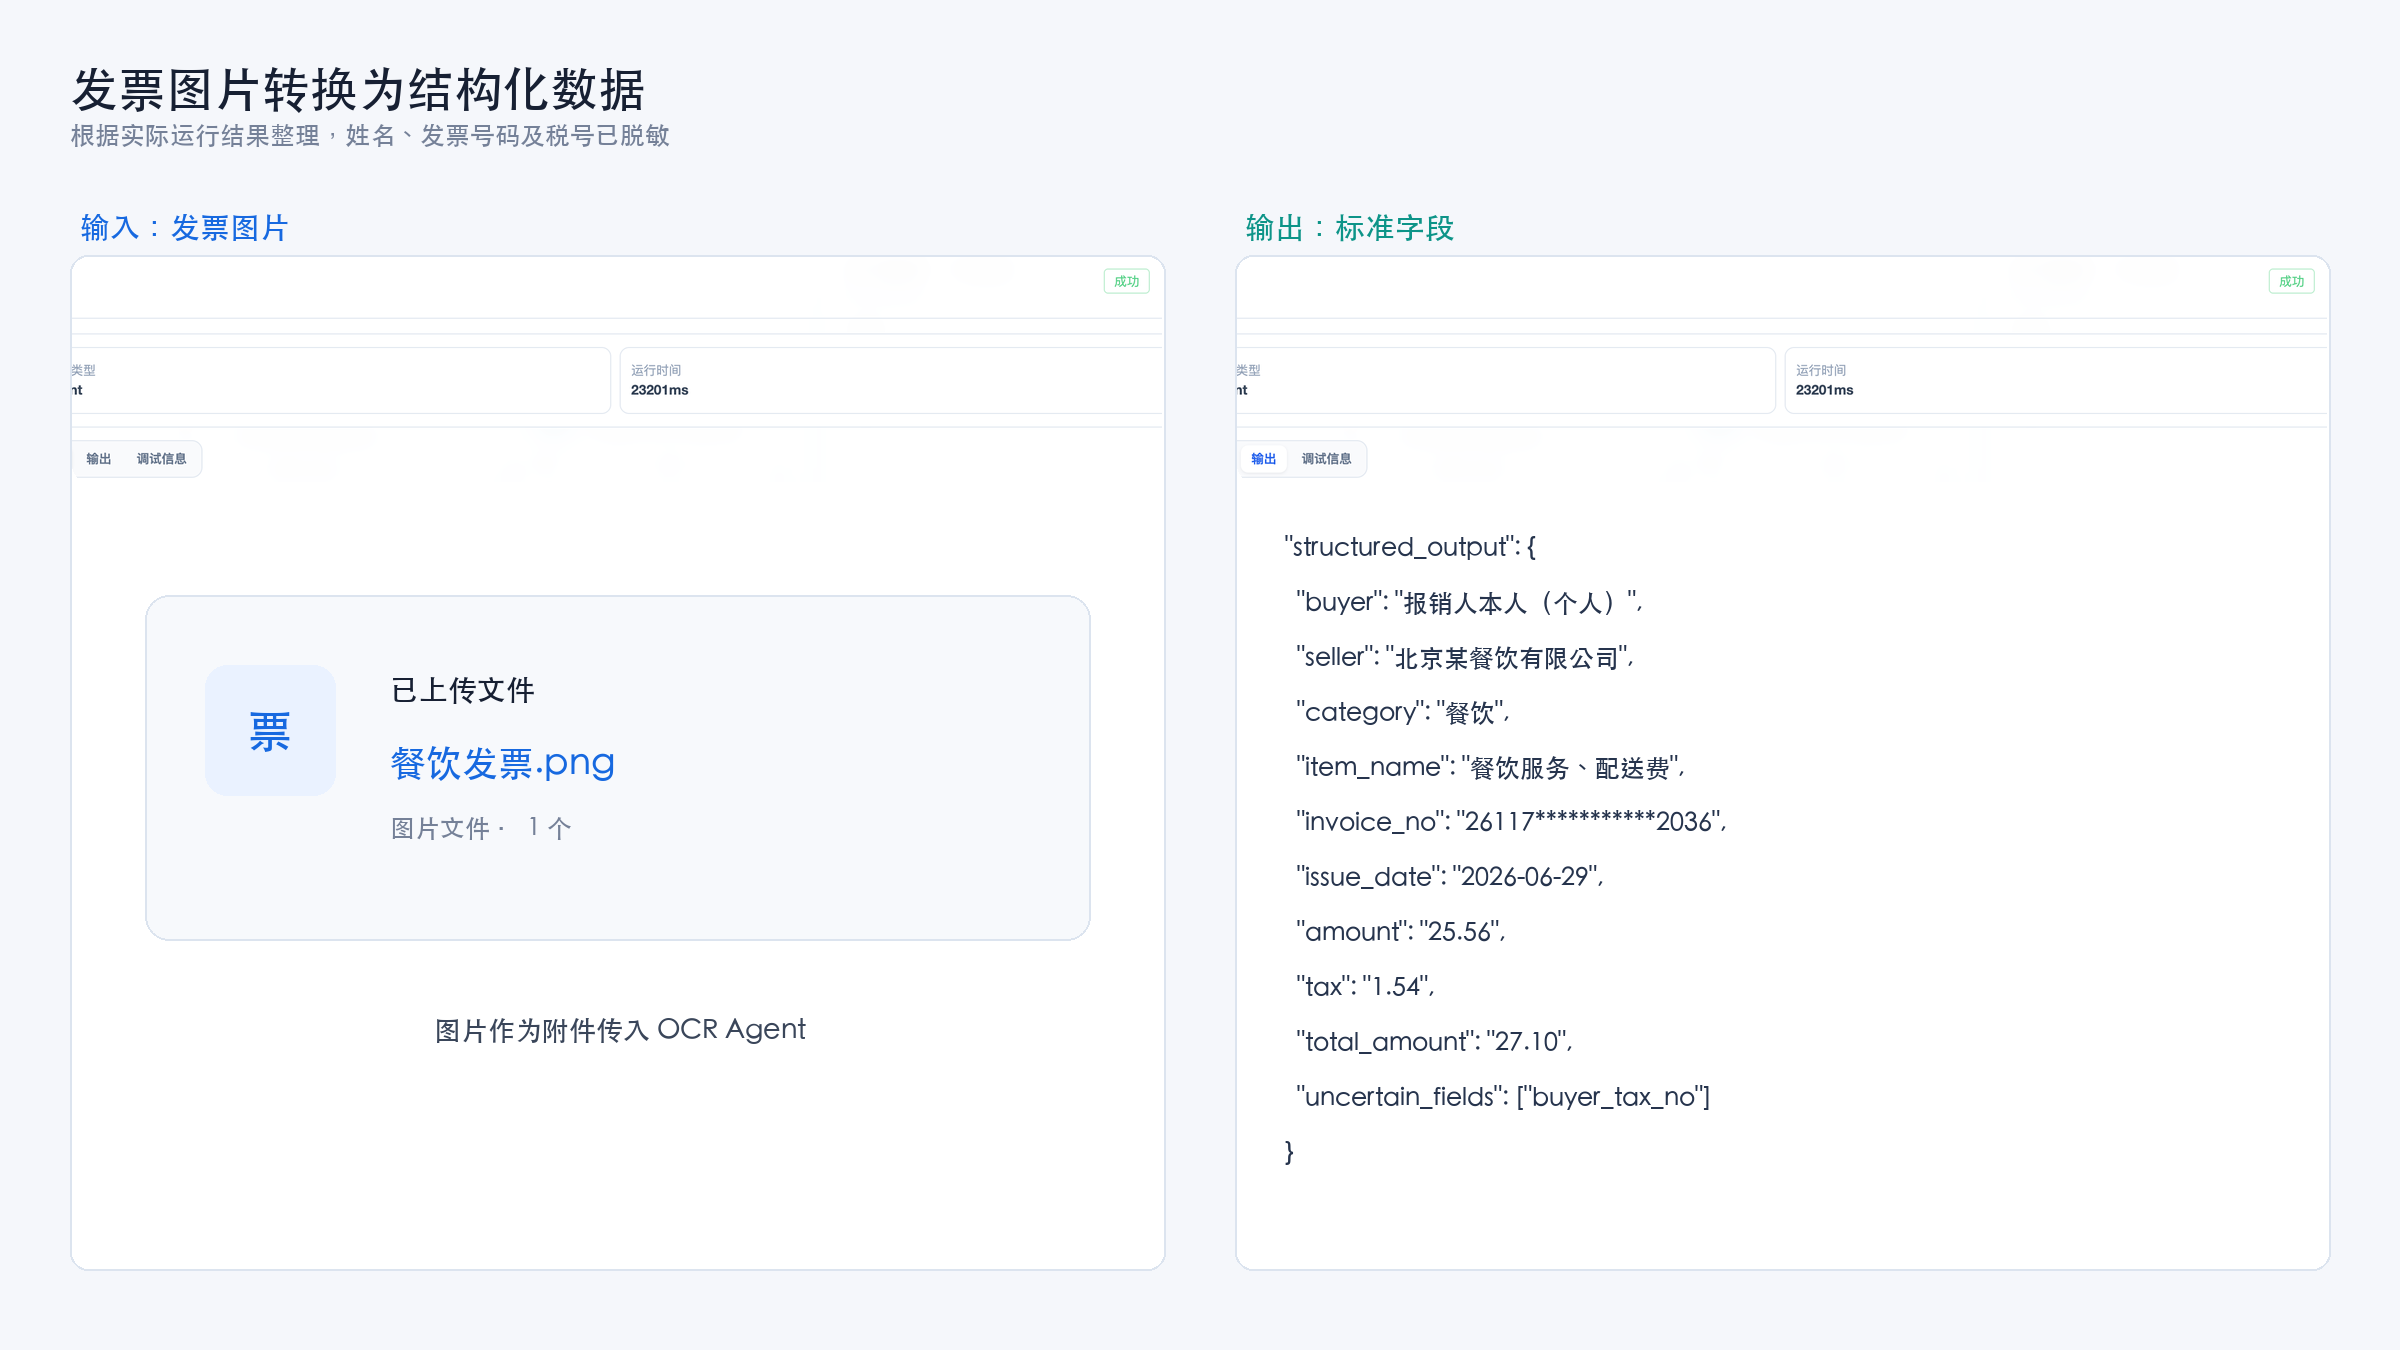Click the heading 输出：标准字段
Viewport: 2400px width, 1350px height.
(1349, 228)
